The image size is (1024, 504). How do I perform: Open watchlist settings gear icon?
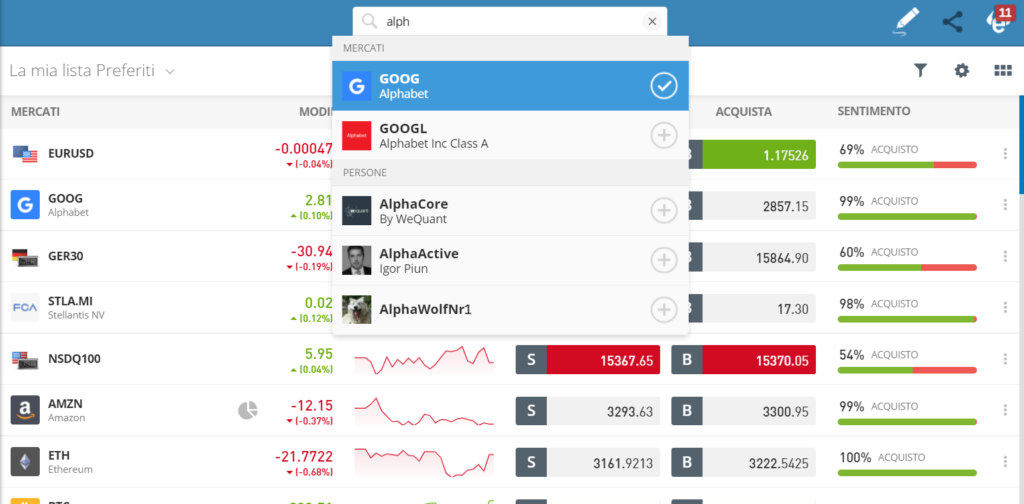962,71
